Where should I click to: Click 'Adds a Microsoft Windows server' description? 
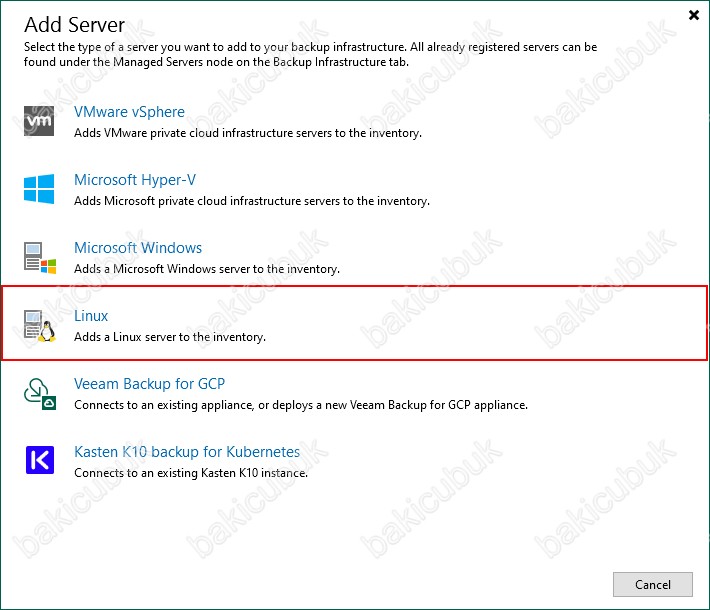[x=207, y=269]
